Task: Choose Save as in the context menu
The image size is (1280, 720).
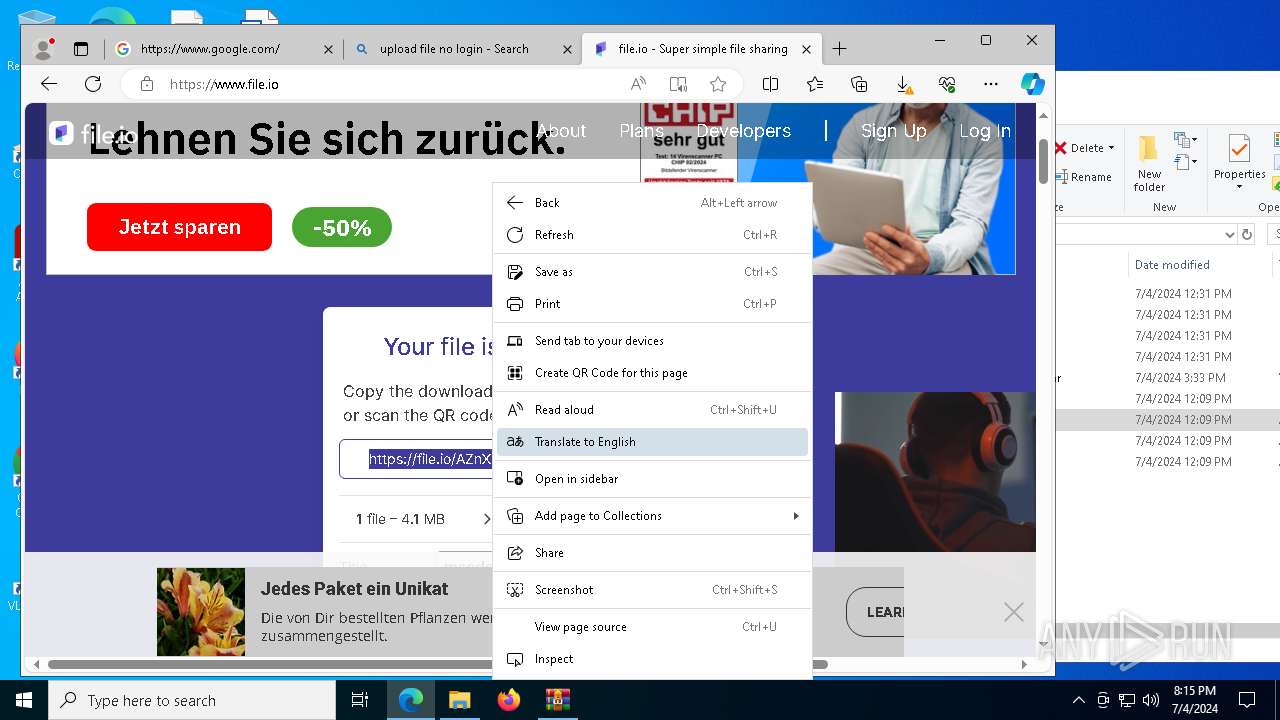Action: [652, 272]
